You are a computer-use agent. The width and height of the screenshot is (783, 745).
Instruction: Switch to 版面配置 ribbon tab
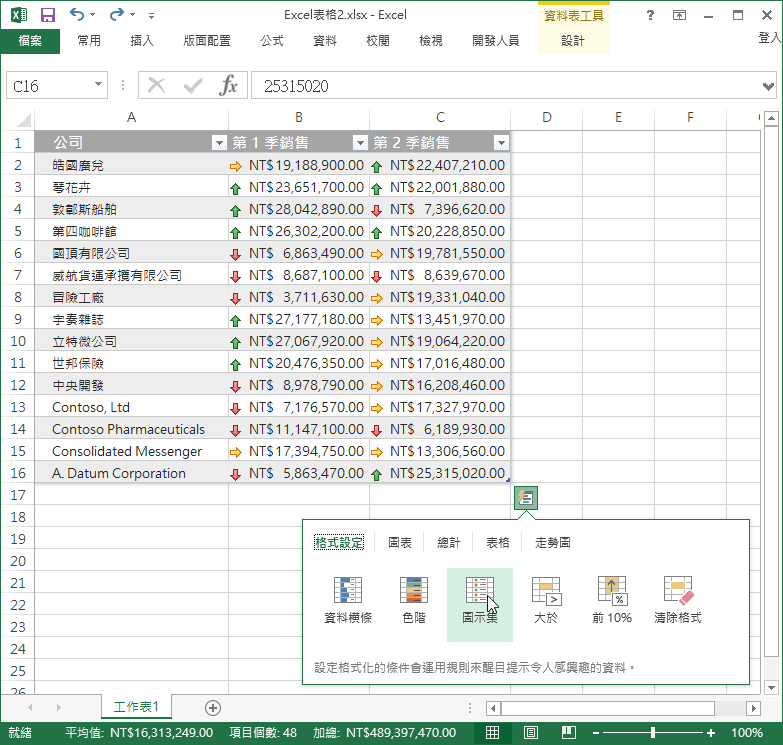pyautogui.click(x=207, y=41)
